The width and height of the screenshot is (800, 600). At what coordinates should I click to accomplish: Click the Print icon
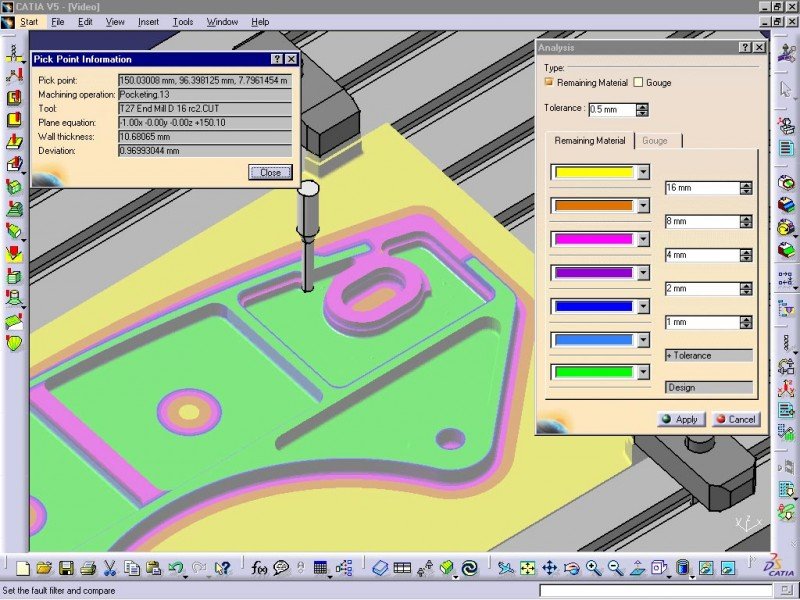[x=88, y=568]
